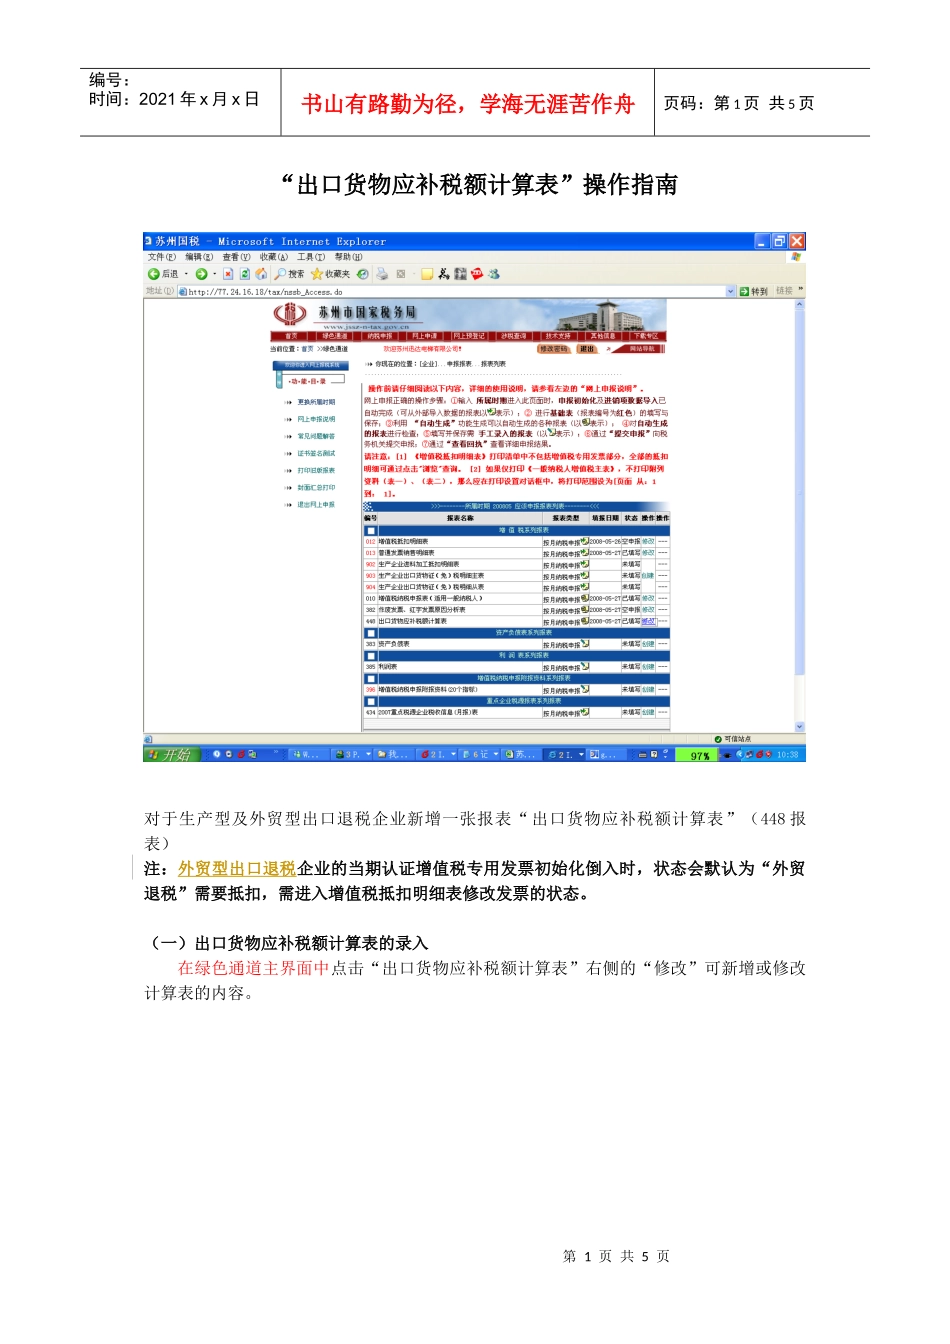Tick the 重点企业税源报表 group checkbox
950x1344 pixels.
[370, 701]
